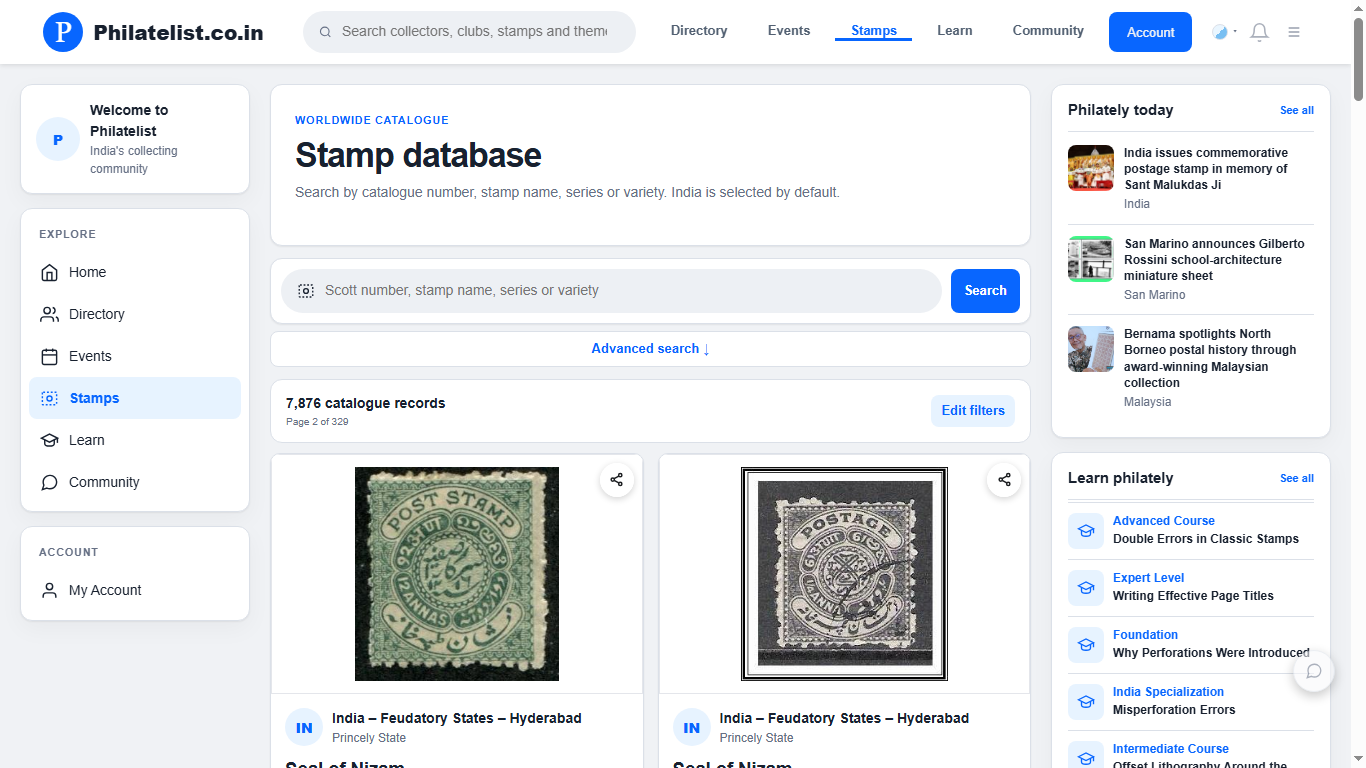The width and height of the screenshot is (1366, 768).
Task: Click the Advanced Course graduation cap icon
Action: coord(1086,530)
